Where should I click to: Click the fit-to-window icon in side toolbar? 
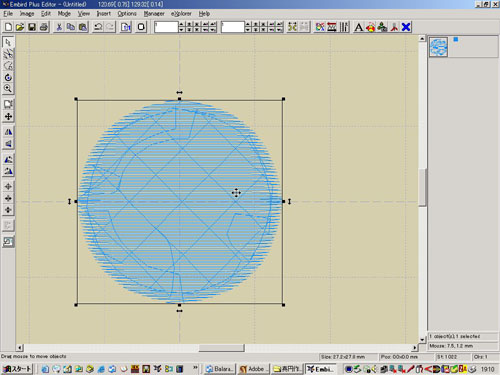[8, 104]
